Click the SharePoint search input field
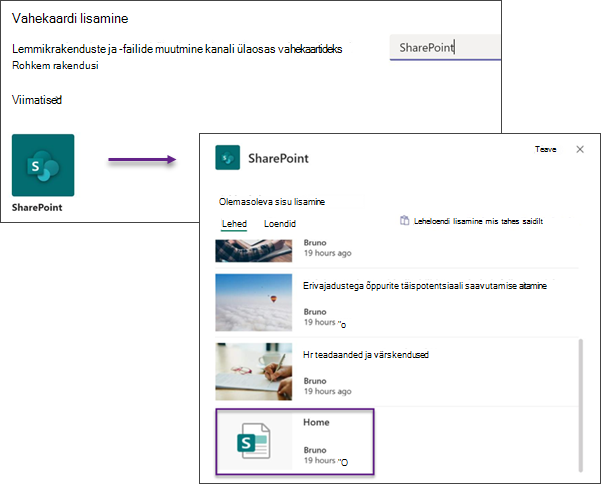 coord(445,48)
